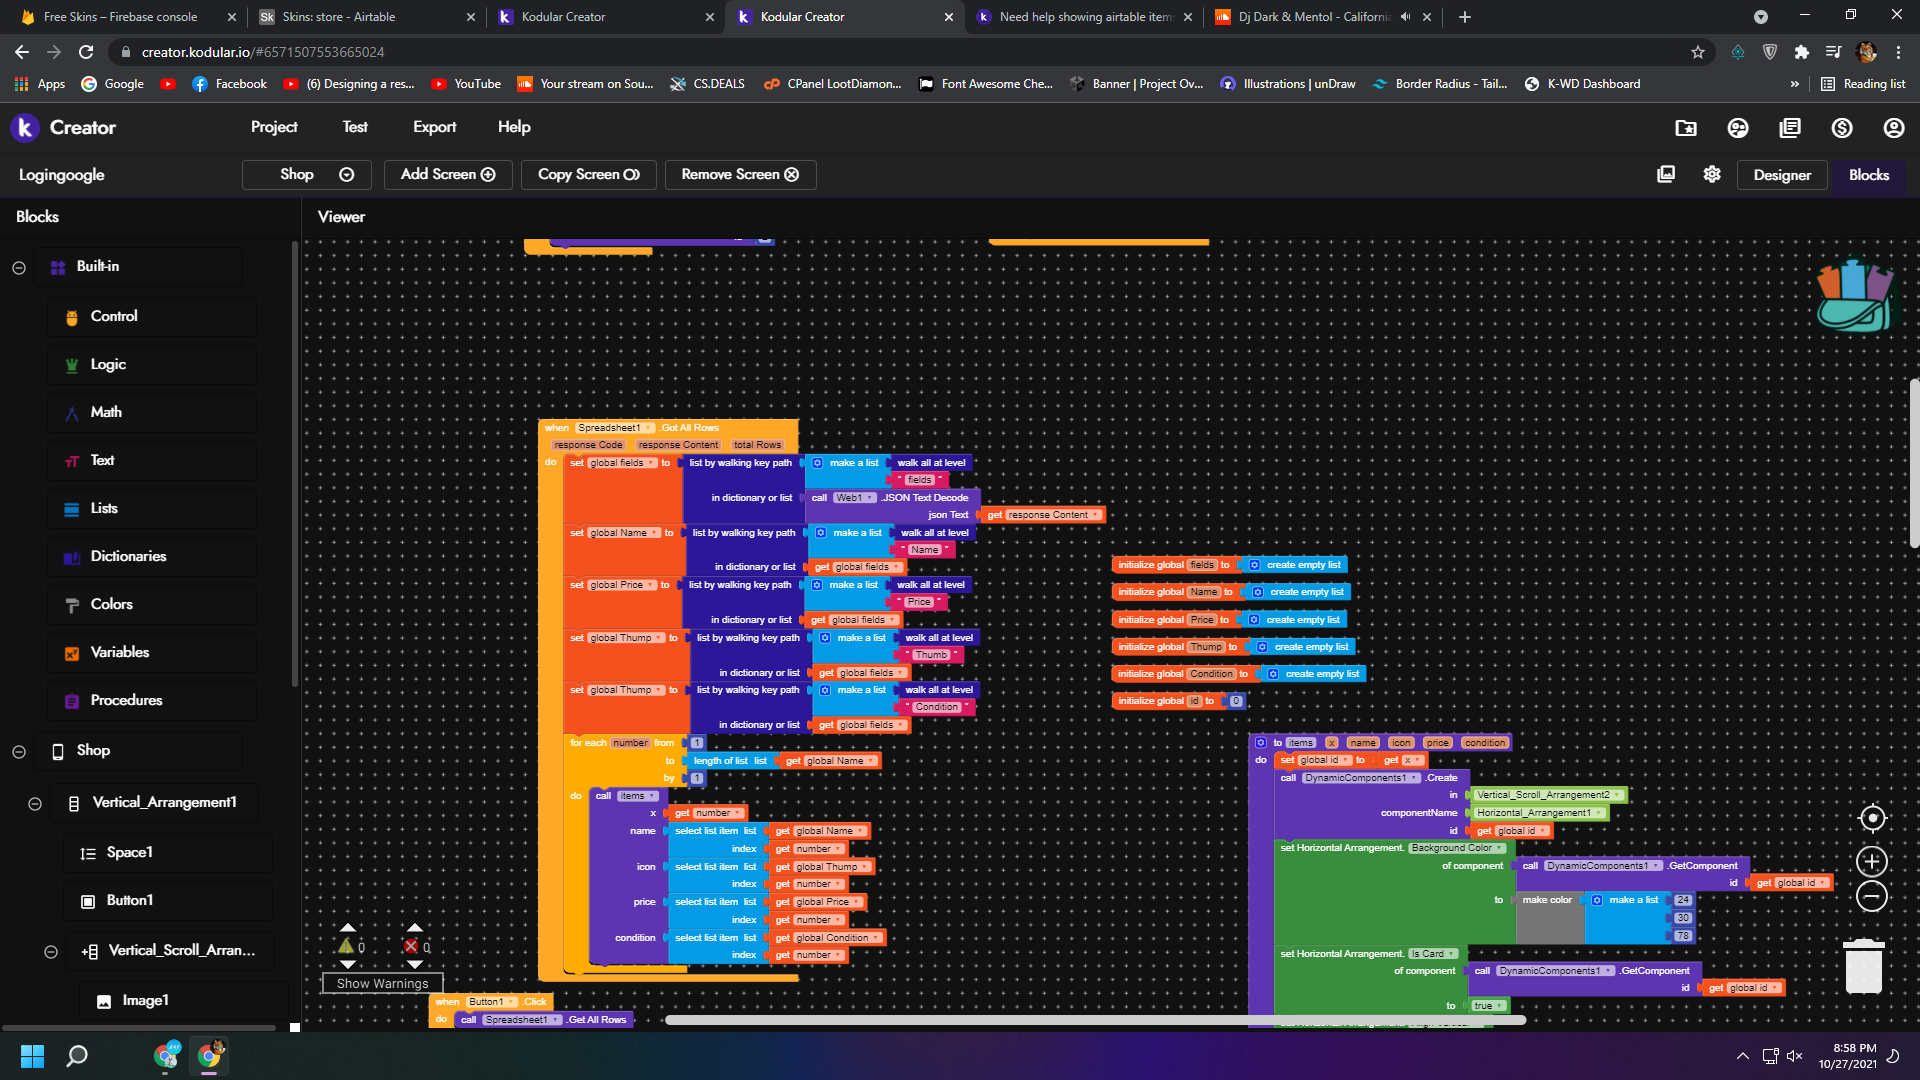The image size is (1920, 1080).
Task: Toggle Show Warnings button
Action: click(382, 983)
